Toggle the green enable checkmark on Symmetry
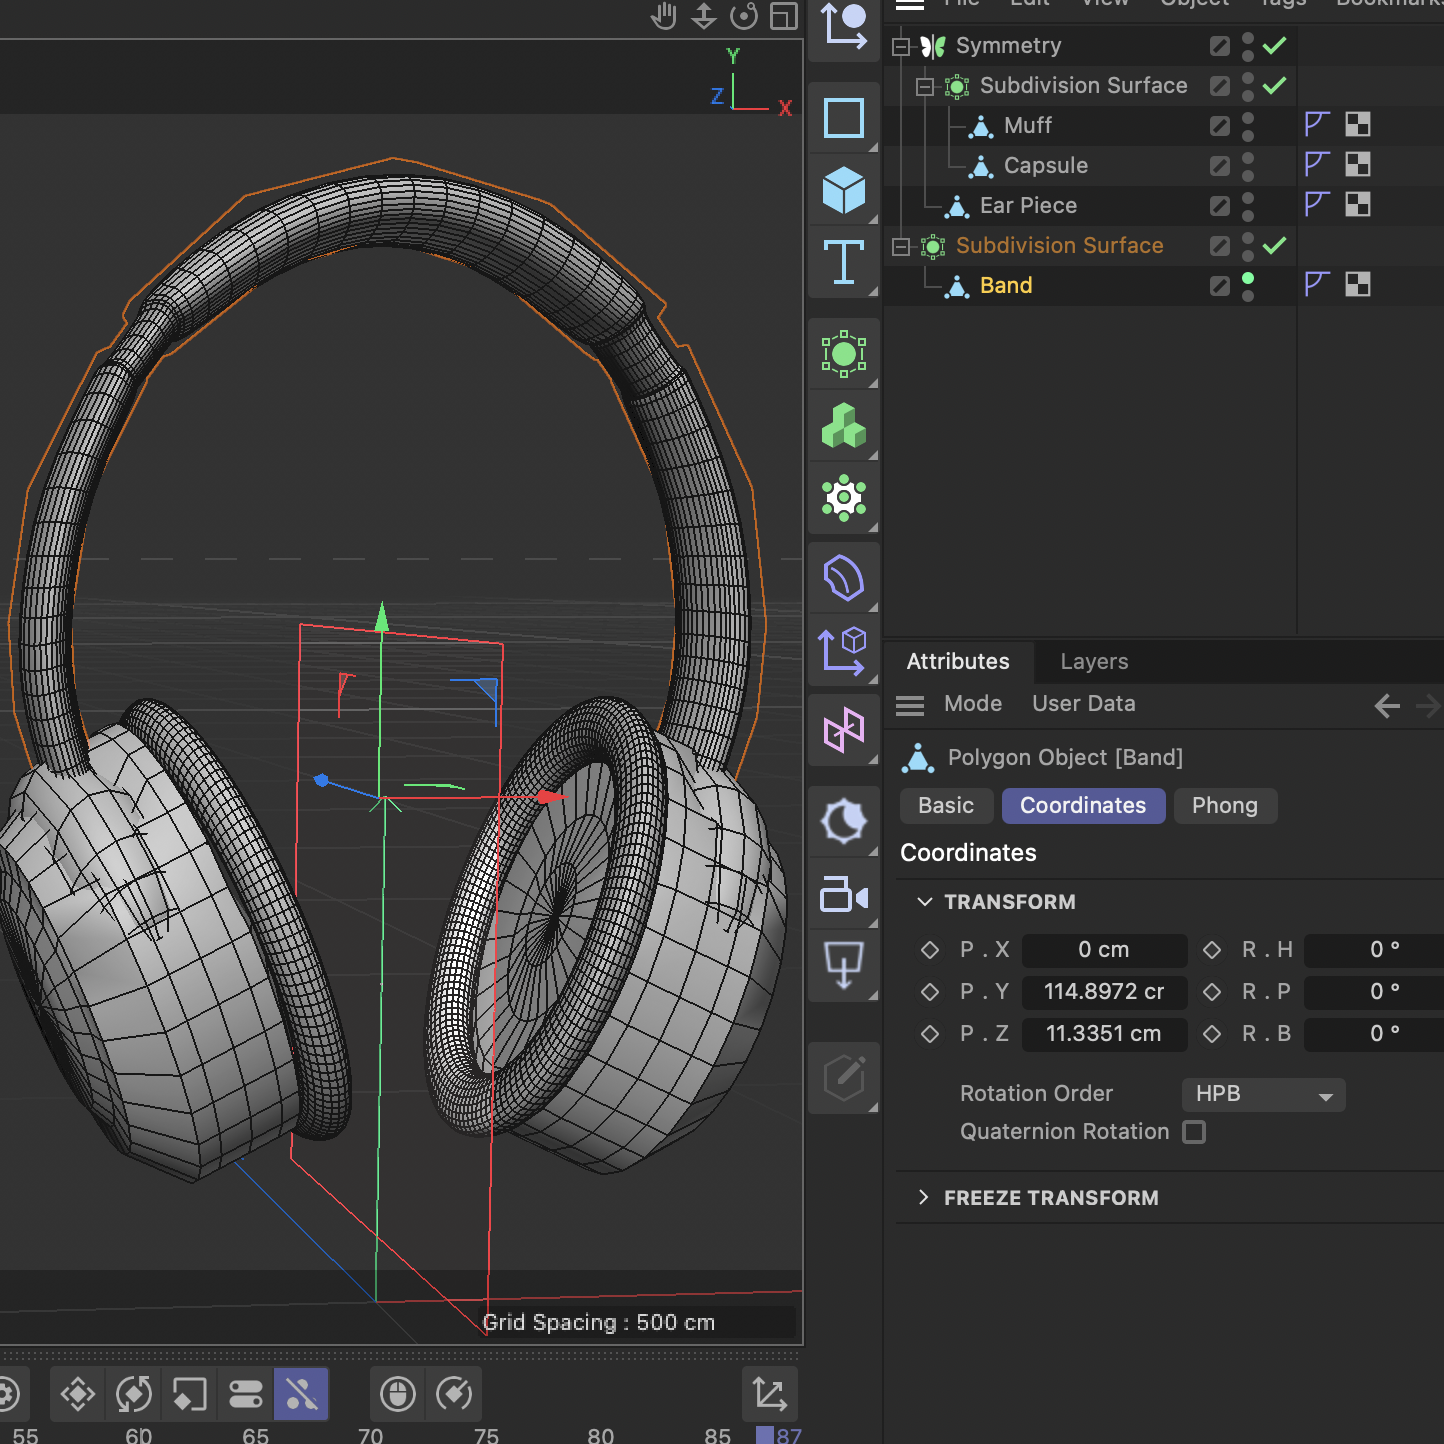 coord(1274,45)
